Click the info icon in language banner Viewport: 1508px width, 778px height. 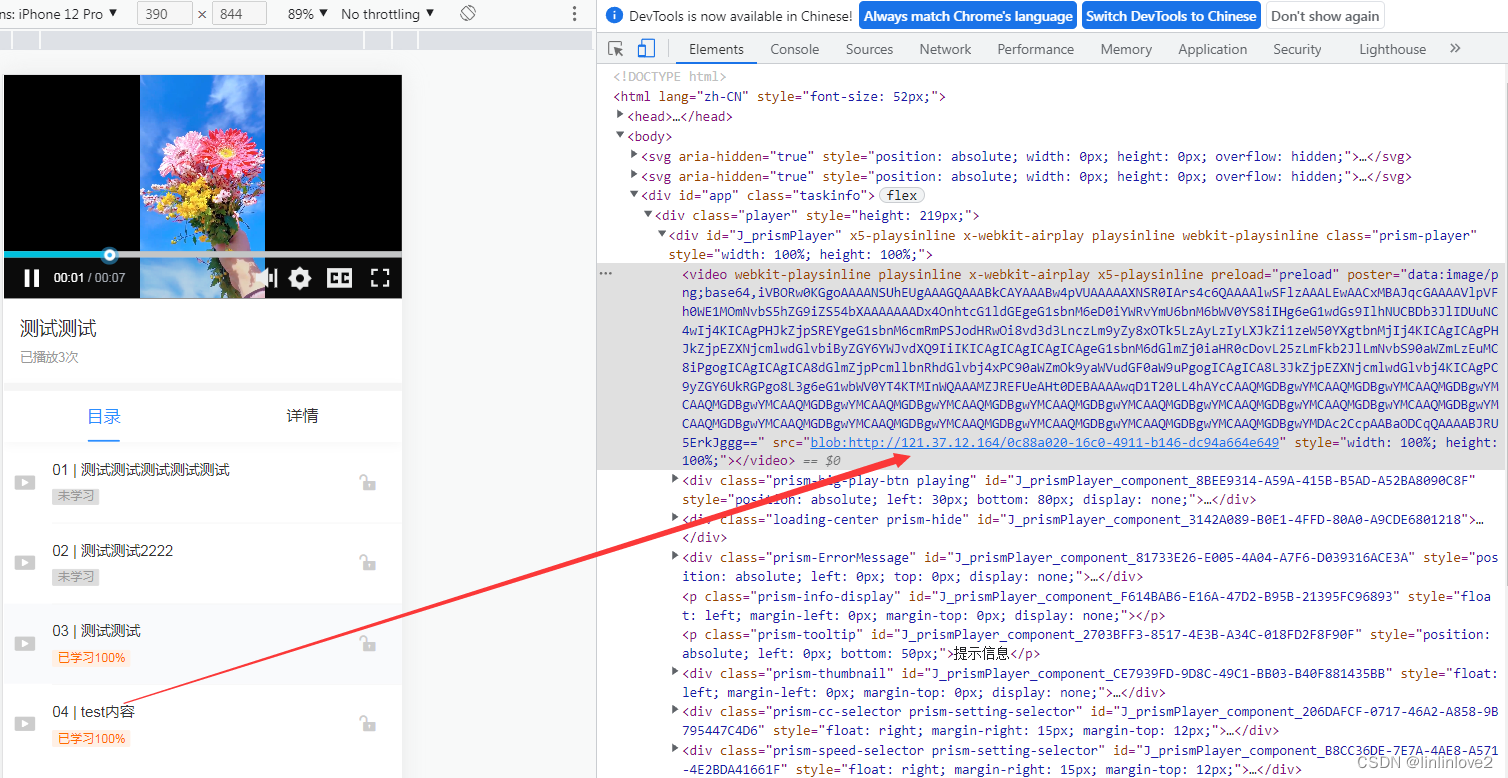click(x=614, y=16)
